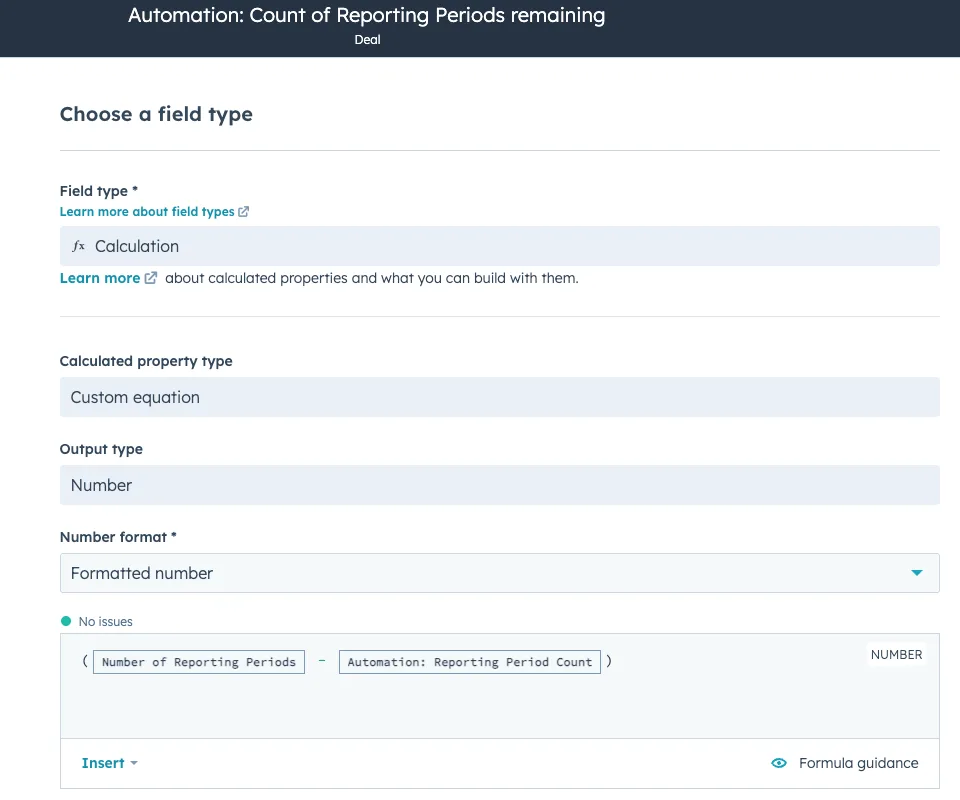Click external link icon next to Learn more
Image resolution: width=960 pixels, height=800 pixels.
(151, 278)
